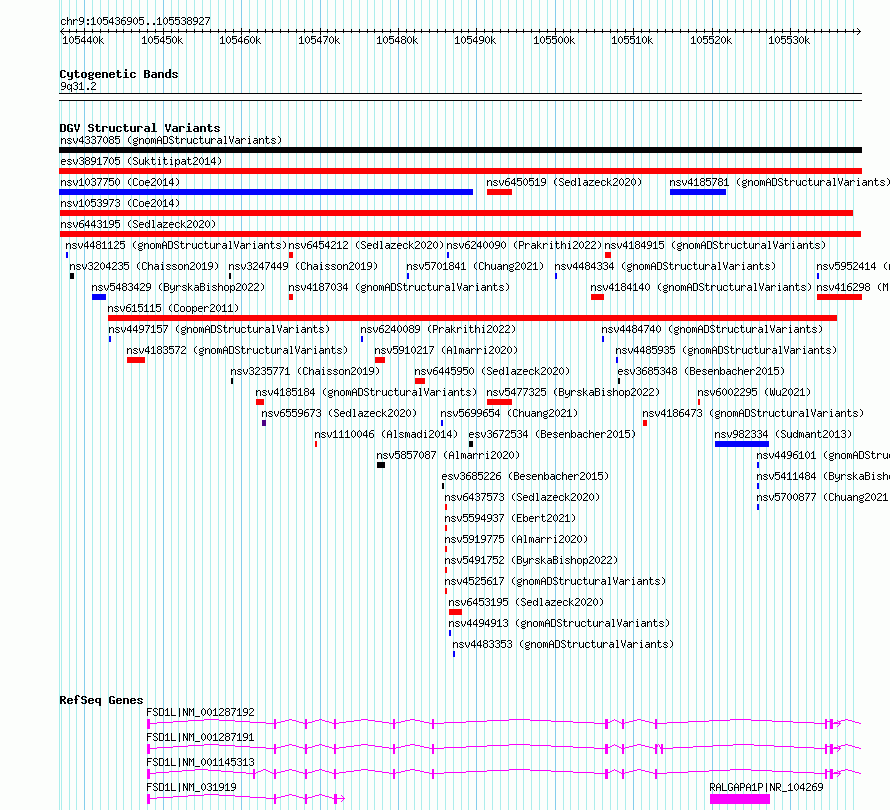The width and height of the screenshot is (890, 810).
Task: Click nsv4497157 gnomAD variant label
Action: point(219,329)
